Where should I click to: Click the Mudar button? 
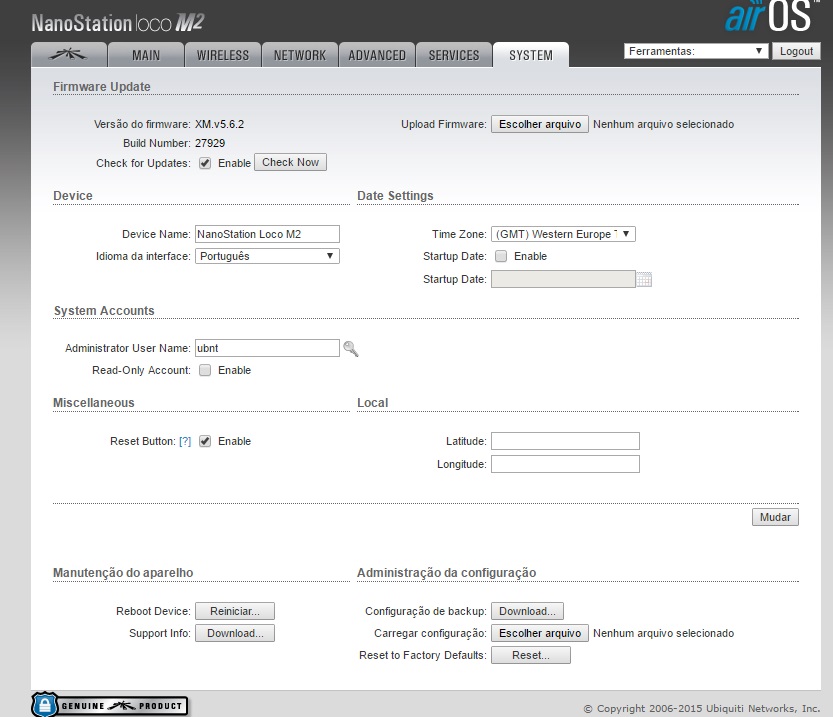775,517
